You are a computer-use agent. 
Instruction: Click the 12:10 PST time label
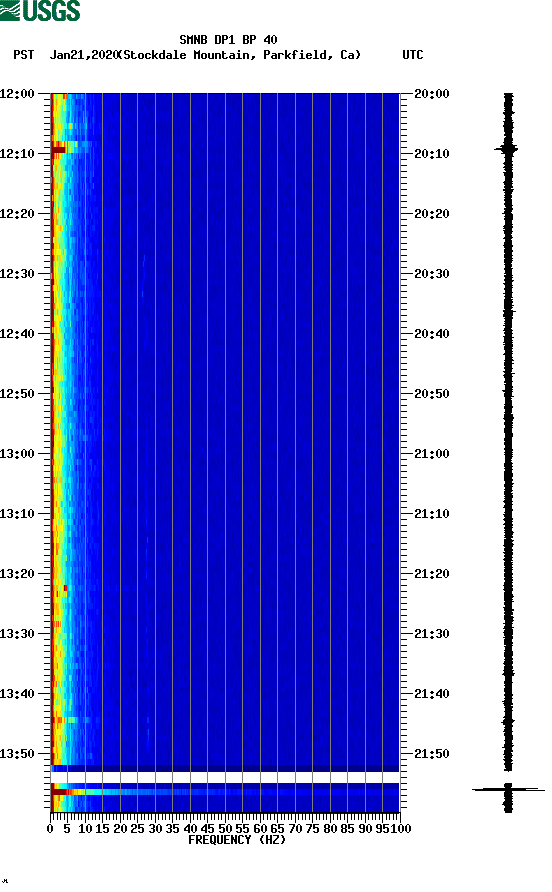pos(17,154)
